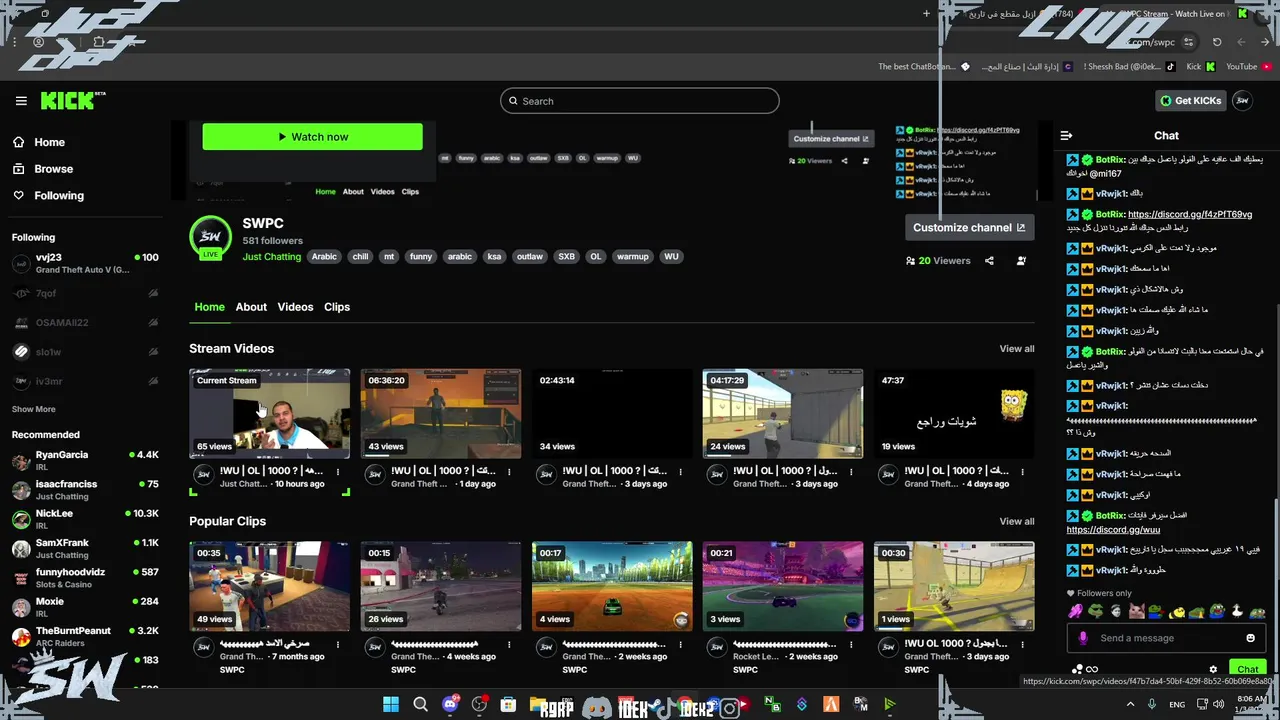Open the 00:17 Rocket League clip thumbnail
This screenshot has height=720, width=1280.
point(612,586)
